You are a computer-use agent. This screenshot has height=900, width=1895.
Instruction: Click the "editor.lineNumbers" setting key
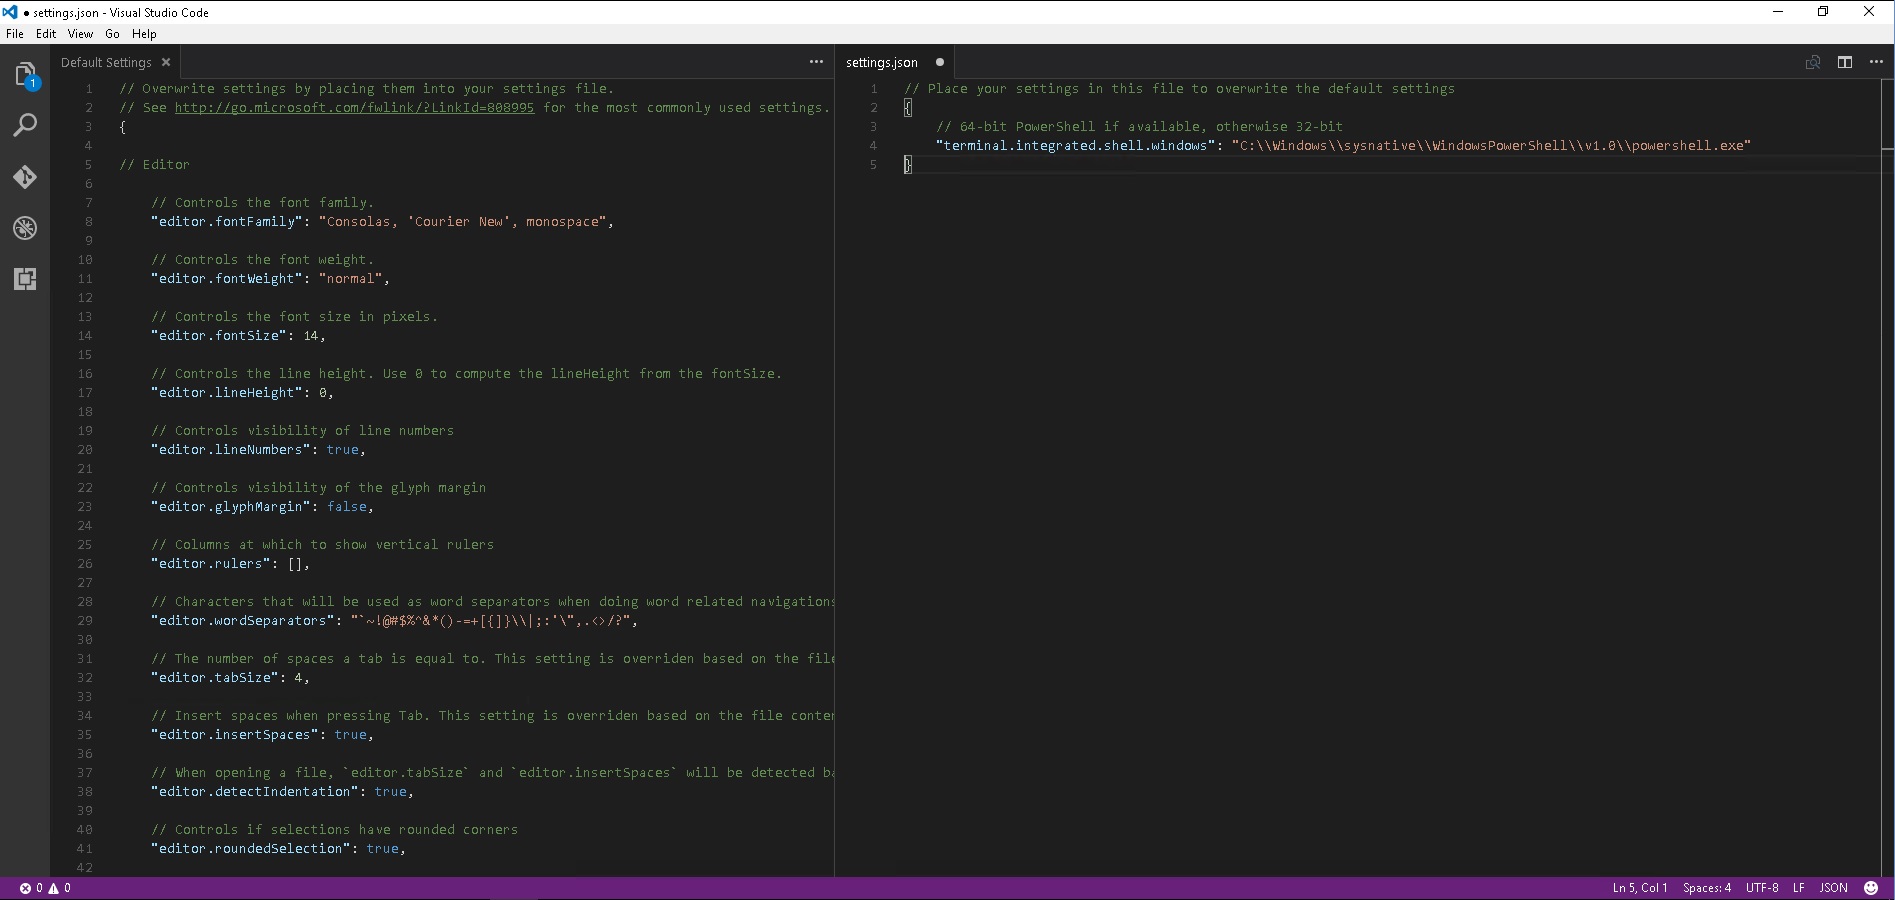point(229,449)
